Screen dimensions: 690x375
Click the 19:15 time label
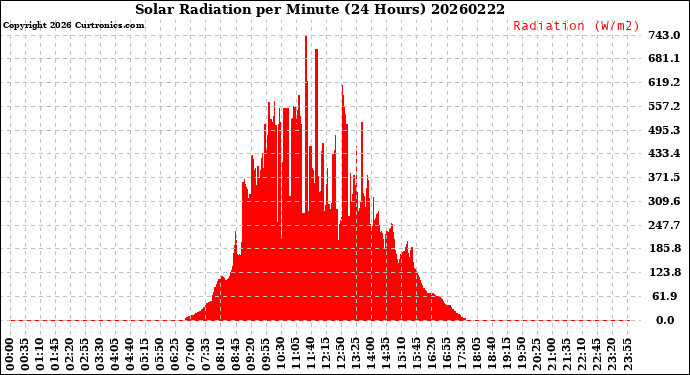506,355
